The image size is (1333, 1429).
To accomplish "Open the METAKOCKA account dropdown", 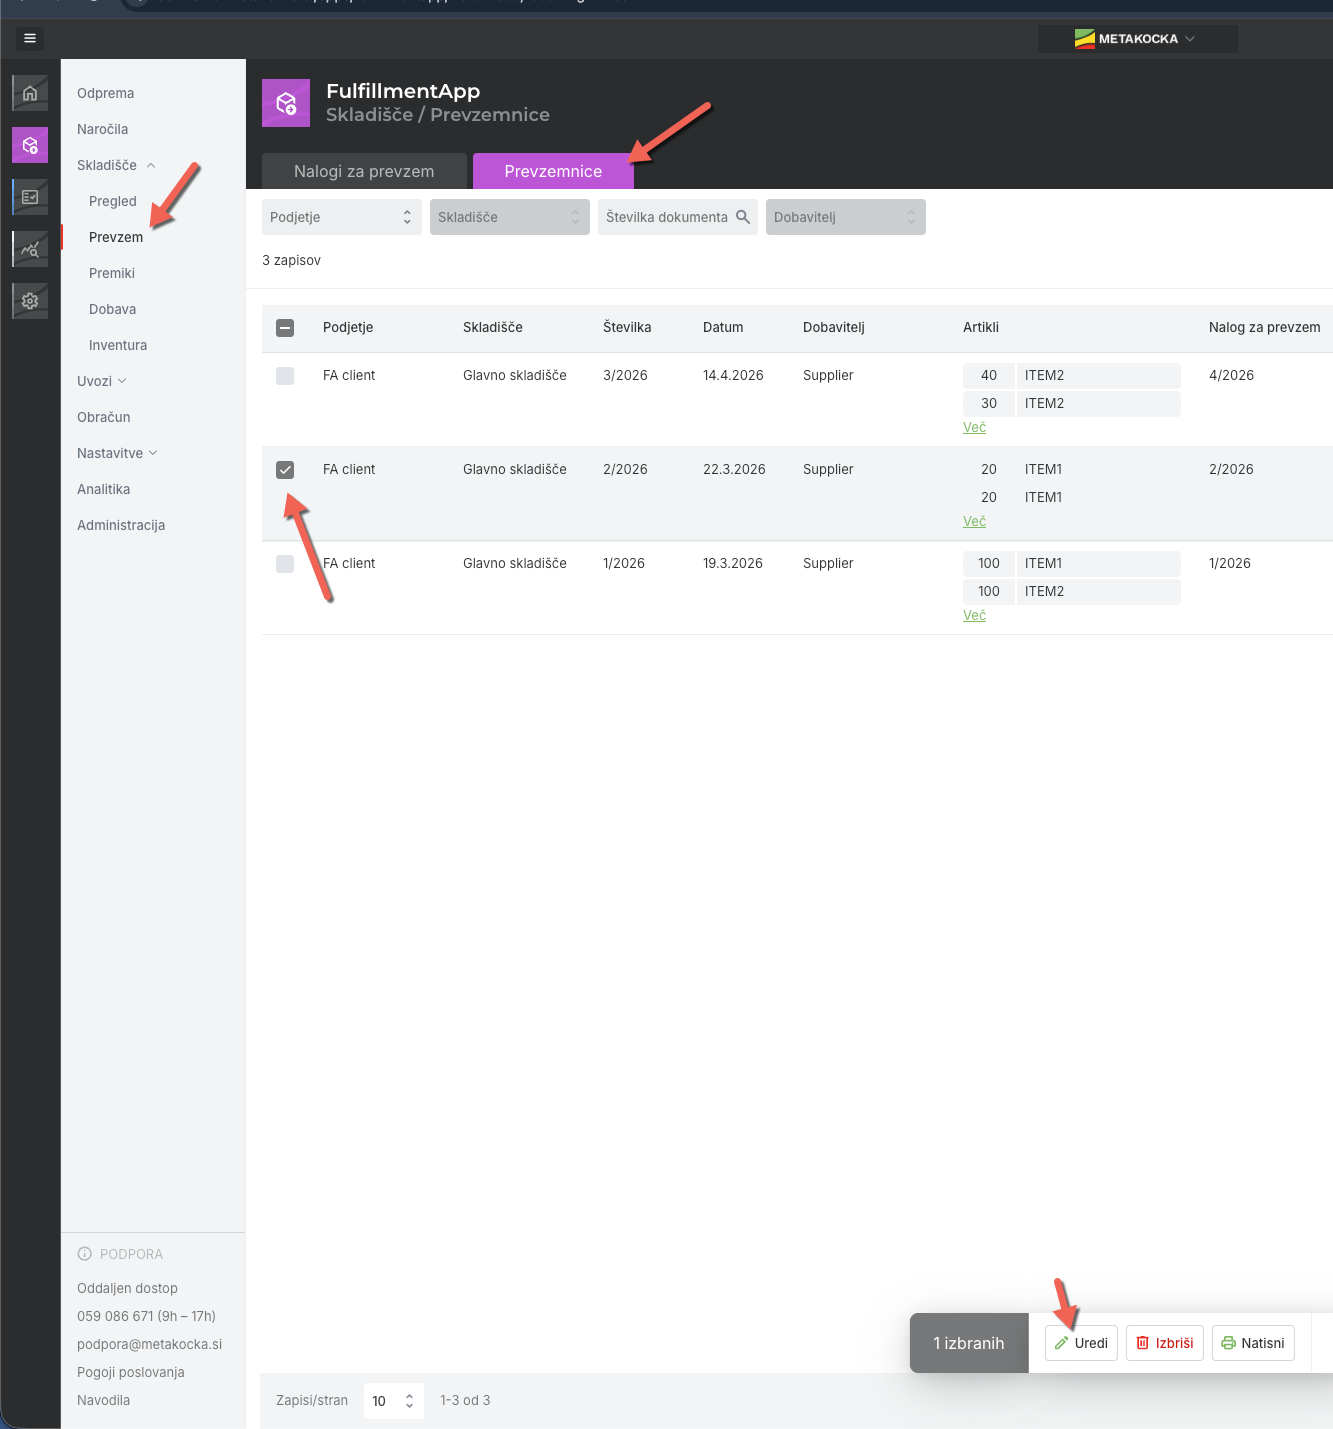I will (1137, 39).
